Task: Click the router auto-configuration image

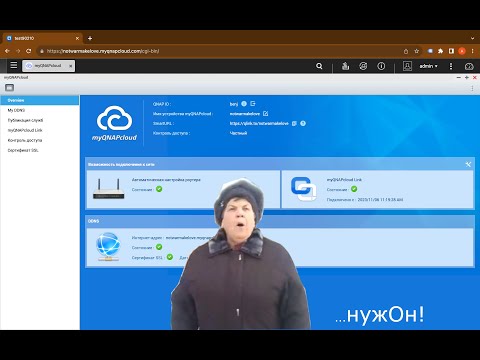Action: tap(108, 189)
